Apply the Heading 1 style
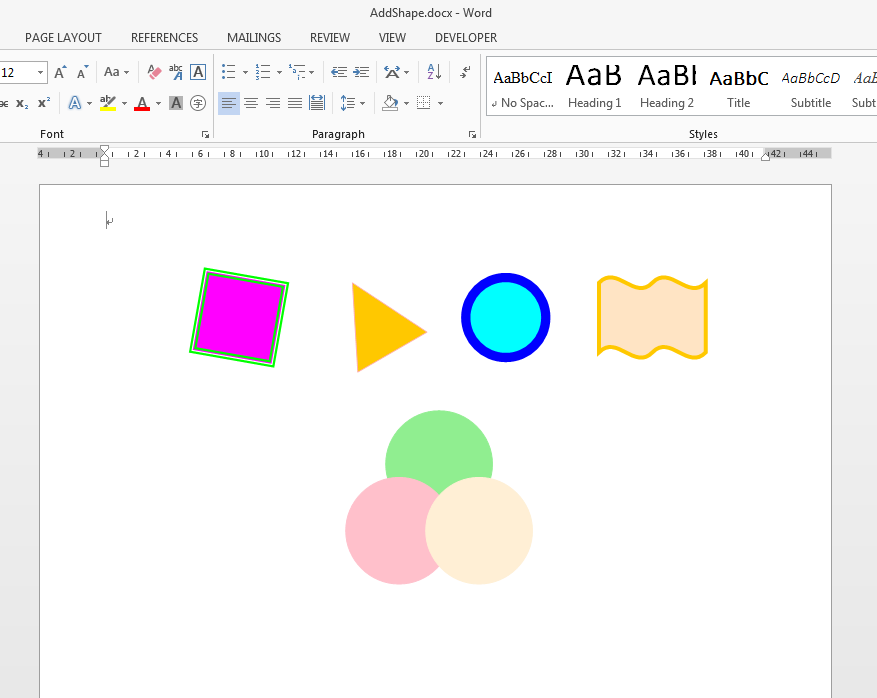This screenshot has height=698, width=877. [x=594, y=86]
